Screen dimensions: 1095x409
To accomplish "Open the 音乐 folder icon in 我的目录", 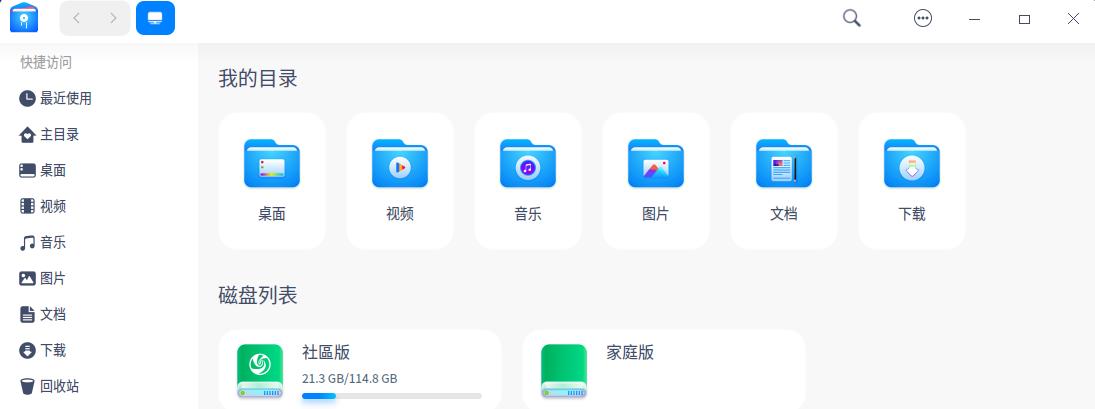I will tap(528, 164).
